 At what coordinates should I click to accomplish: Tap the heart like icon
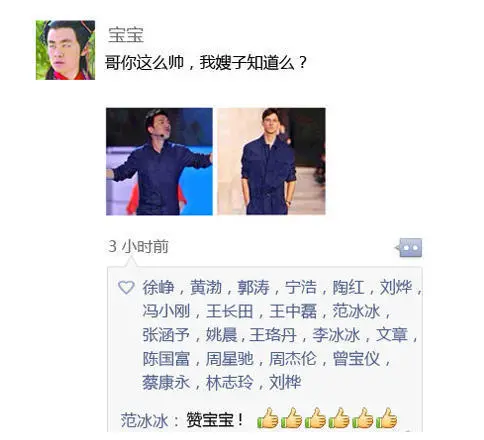coord(126,287)
